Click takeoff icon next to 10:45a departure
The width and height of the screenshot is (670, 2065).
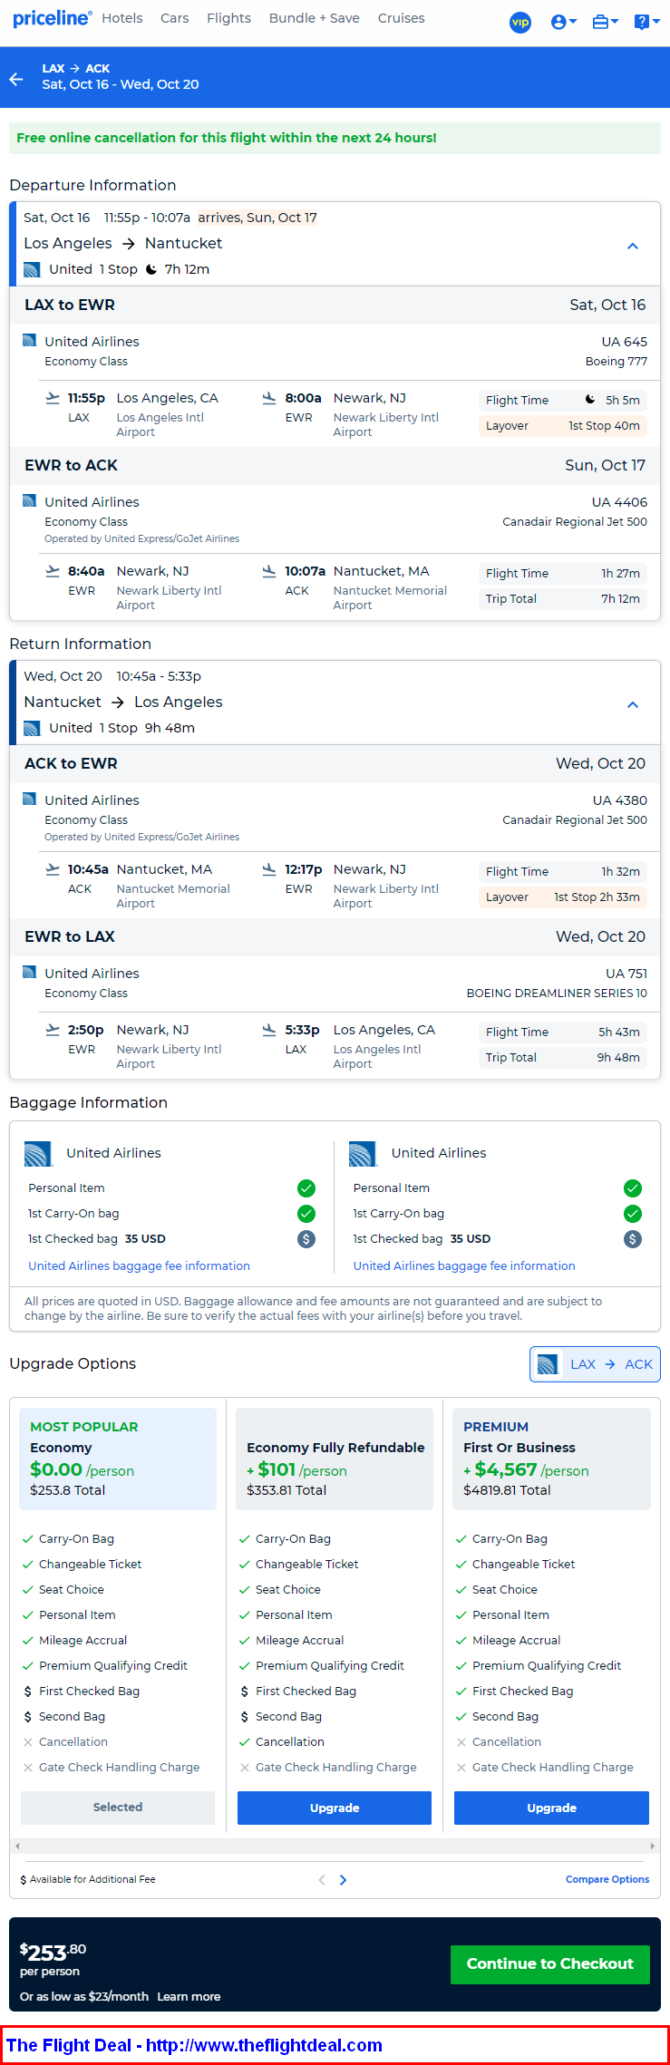point(53,869)
